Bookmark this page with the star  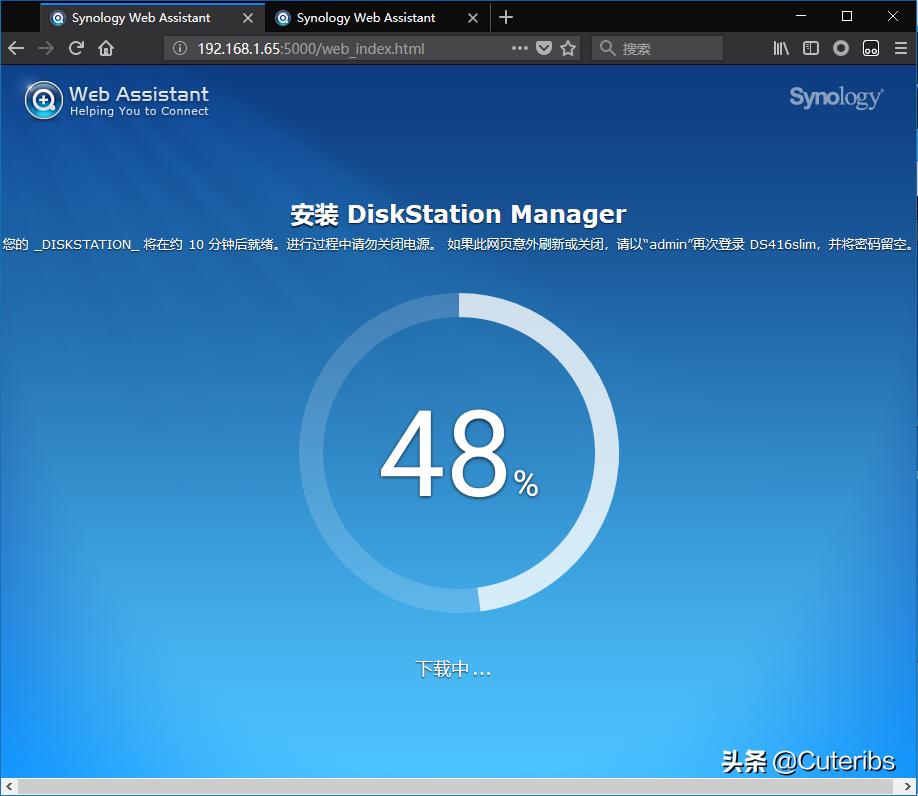point(568,48)
